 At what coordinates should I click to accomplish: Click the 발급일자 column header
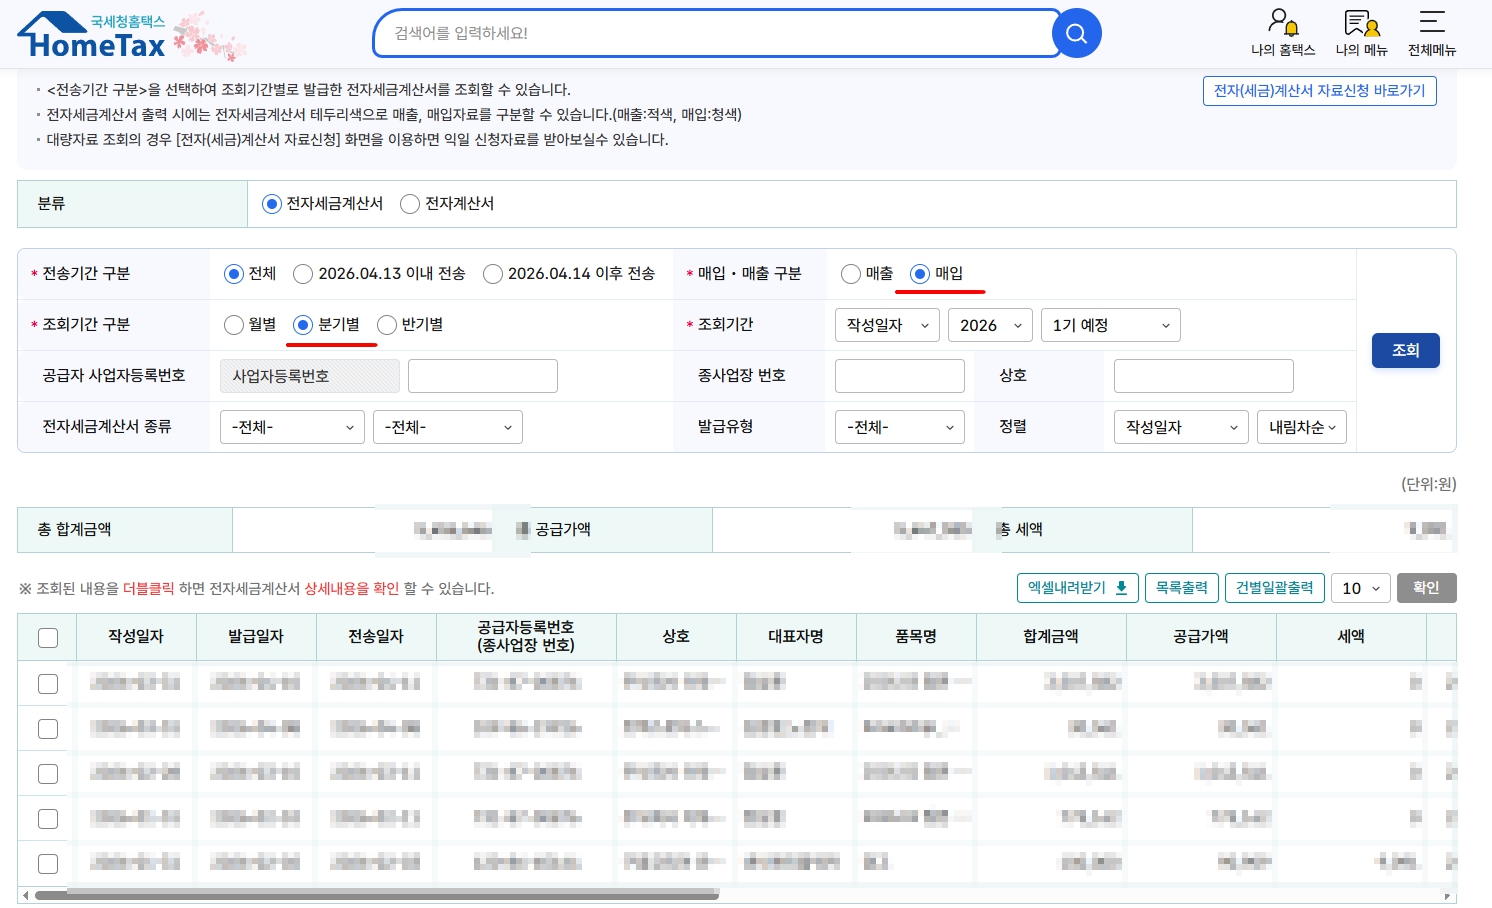[256, 637]
